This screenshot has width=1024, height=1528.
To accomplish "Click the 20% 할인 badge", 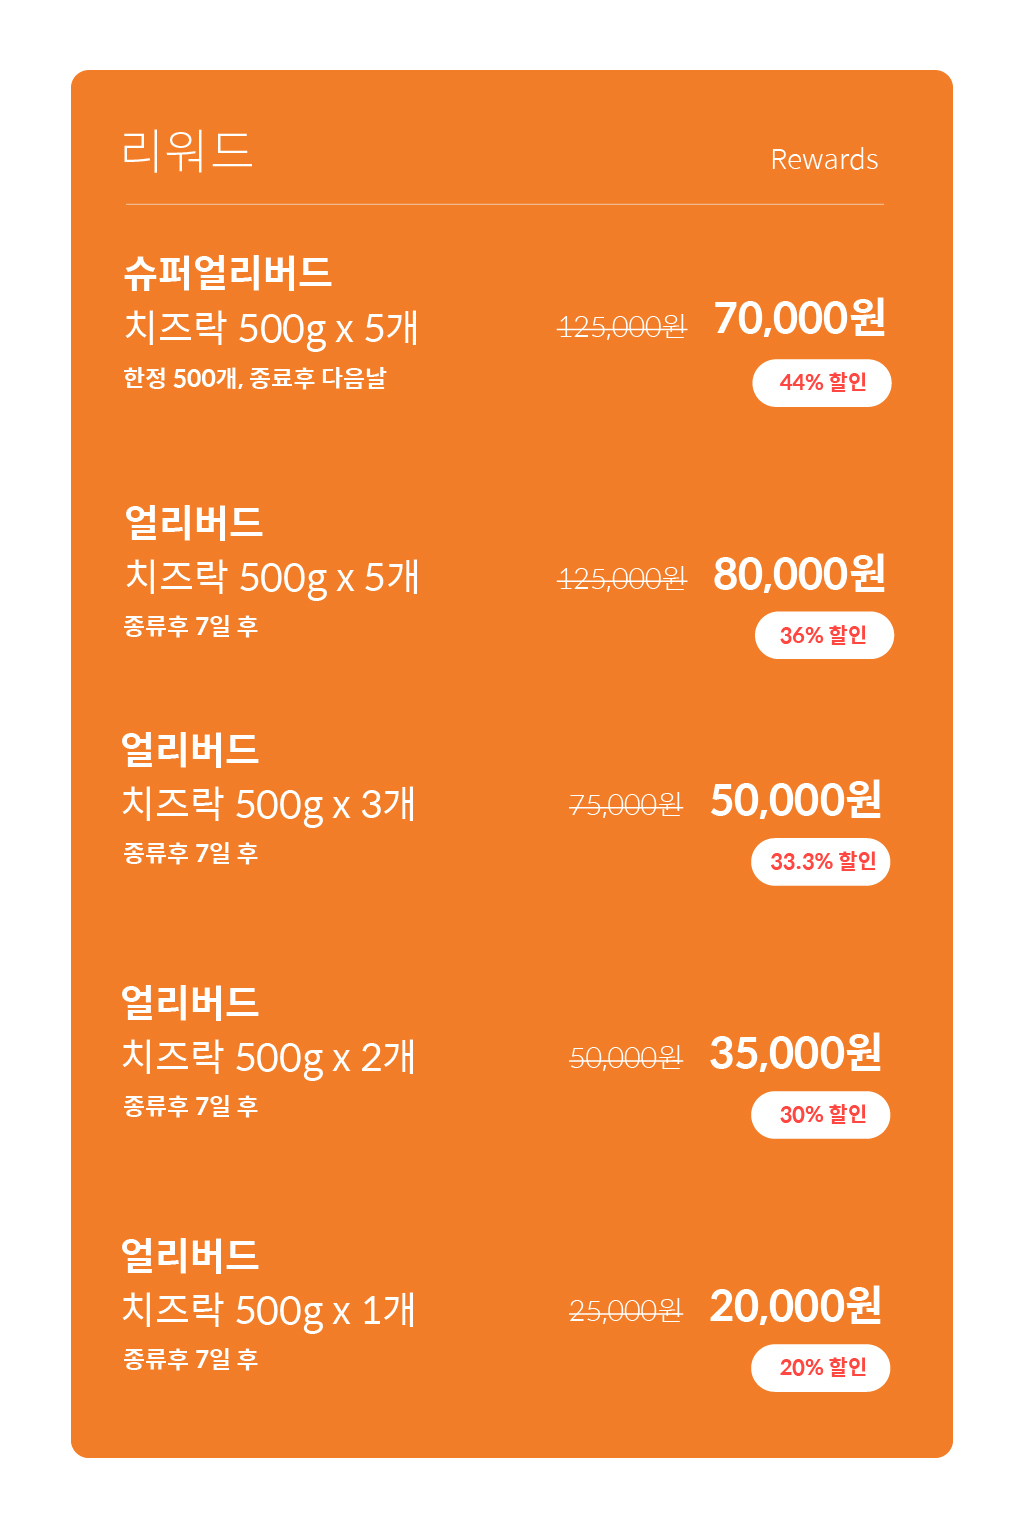I will [x=821, y=1368].
